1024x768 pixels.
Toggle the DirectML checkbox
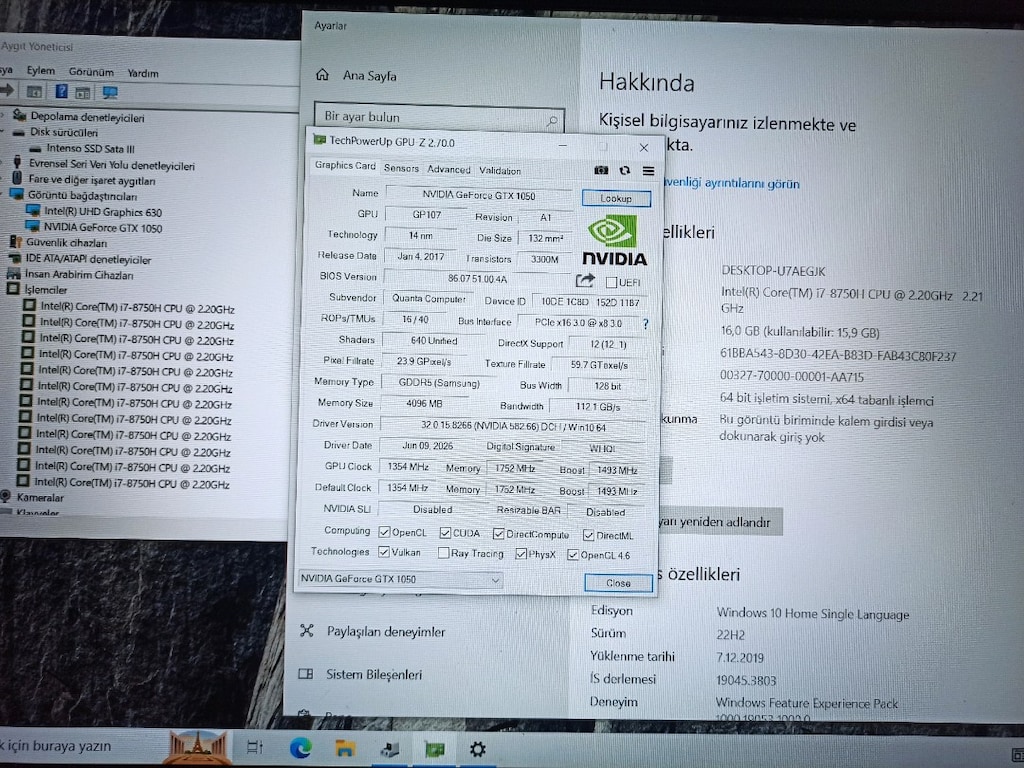click(588, 536)
